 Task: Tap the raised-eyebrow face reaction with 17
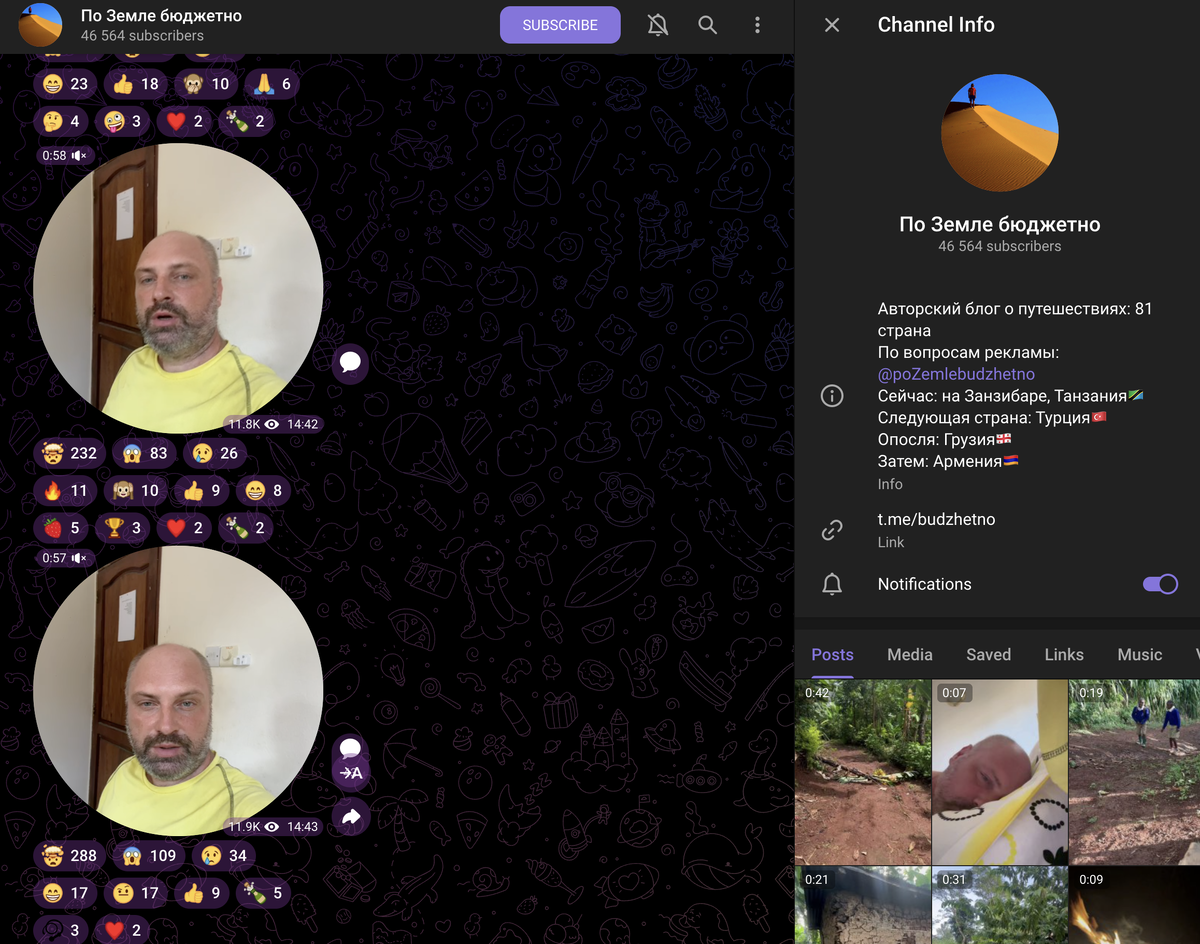pyautogui.click(x=136, y=893)
